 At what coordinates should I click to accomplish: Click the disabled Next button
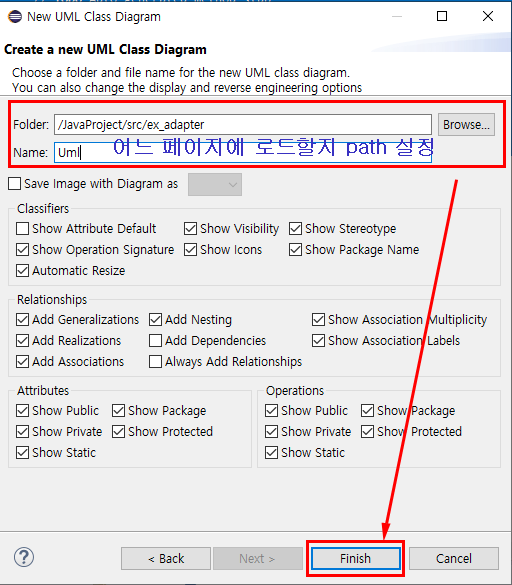pyautogui.click(x=257, y=559)
